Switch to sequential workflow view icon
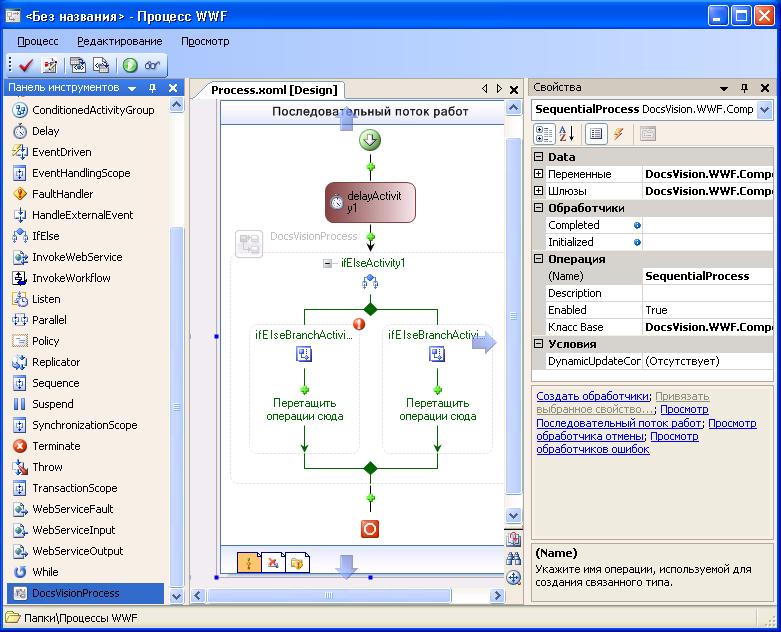The width and height of the screenshot is (781, 632). tap(249, 563)
